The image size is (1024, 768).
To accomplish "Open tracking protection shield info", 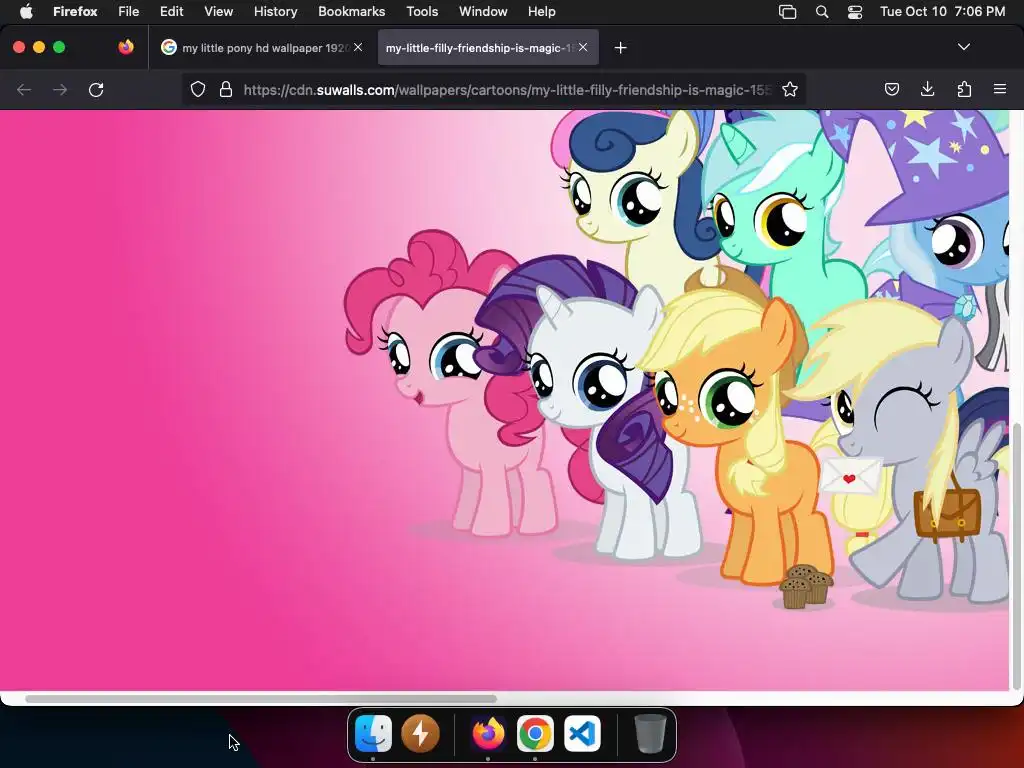I will pos(198,89).
